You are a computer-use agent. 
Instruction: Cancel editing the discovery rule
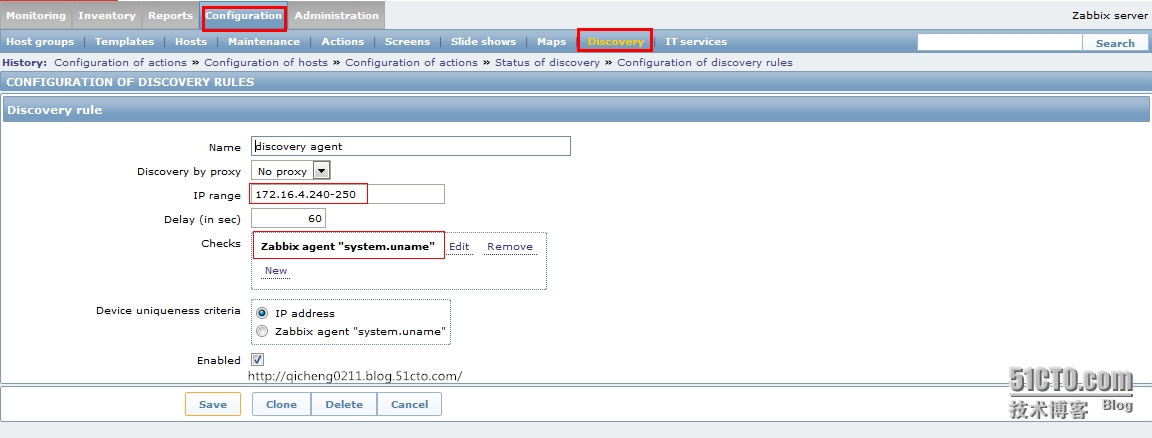409,404
